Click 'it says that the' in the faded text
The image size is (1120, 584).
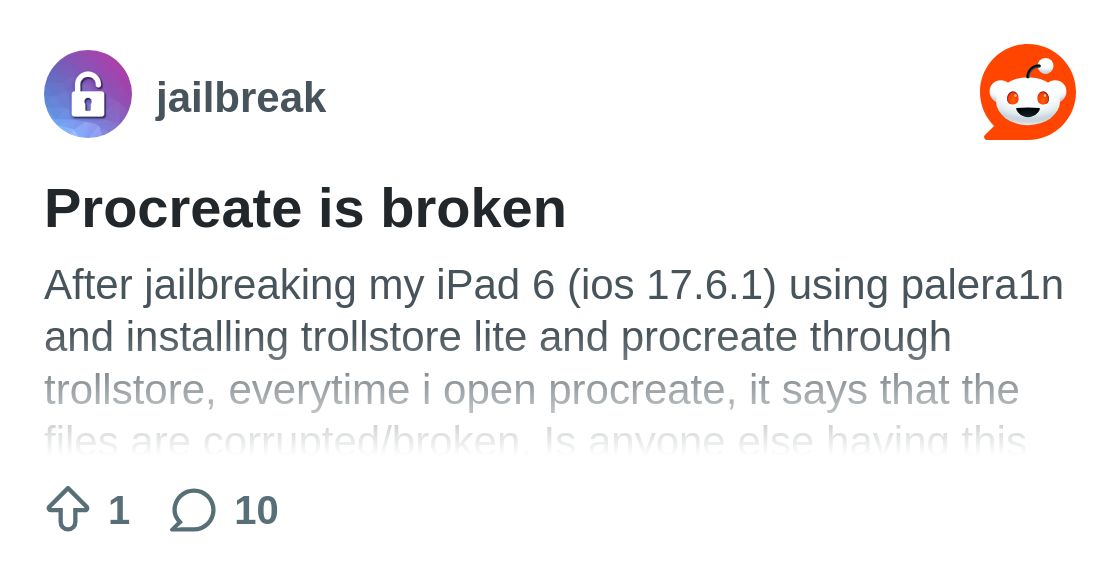884,390
